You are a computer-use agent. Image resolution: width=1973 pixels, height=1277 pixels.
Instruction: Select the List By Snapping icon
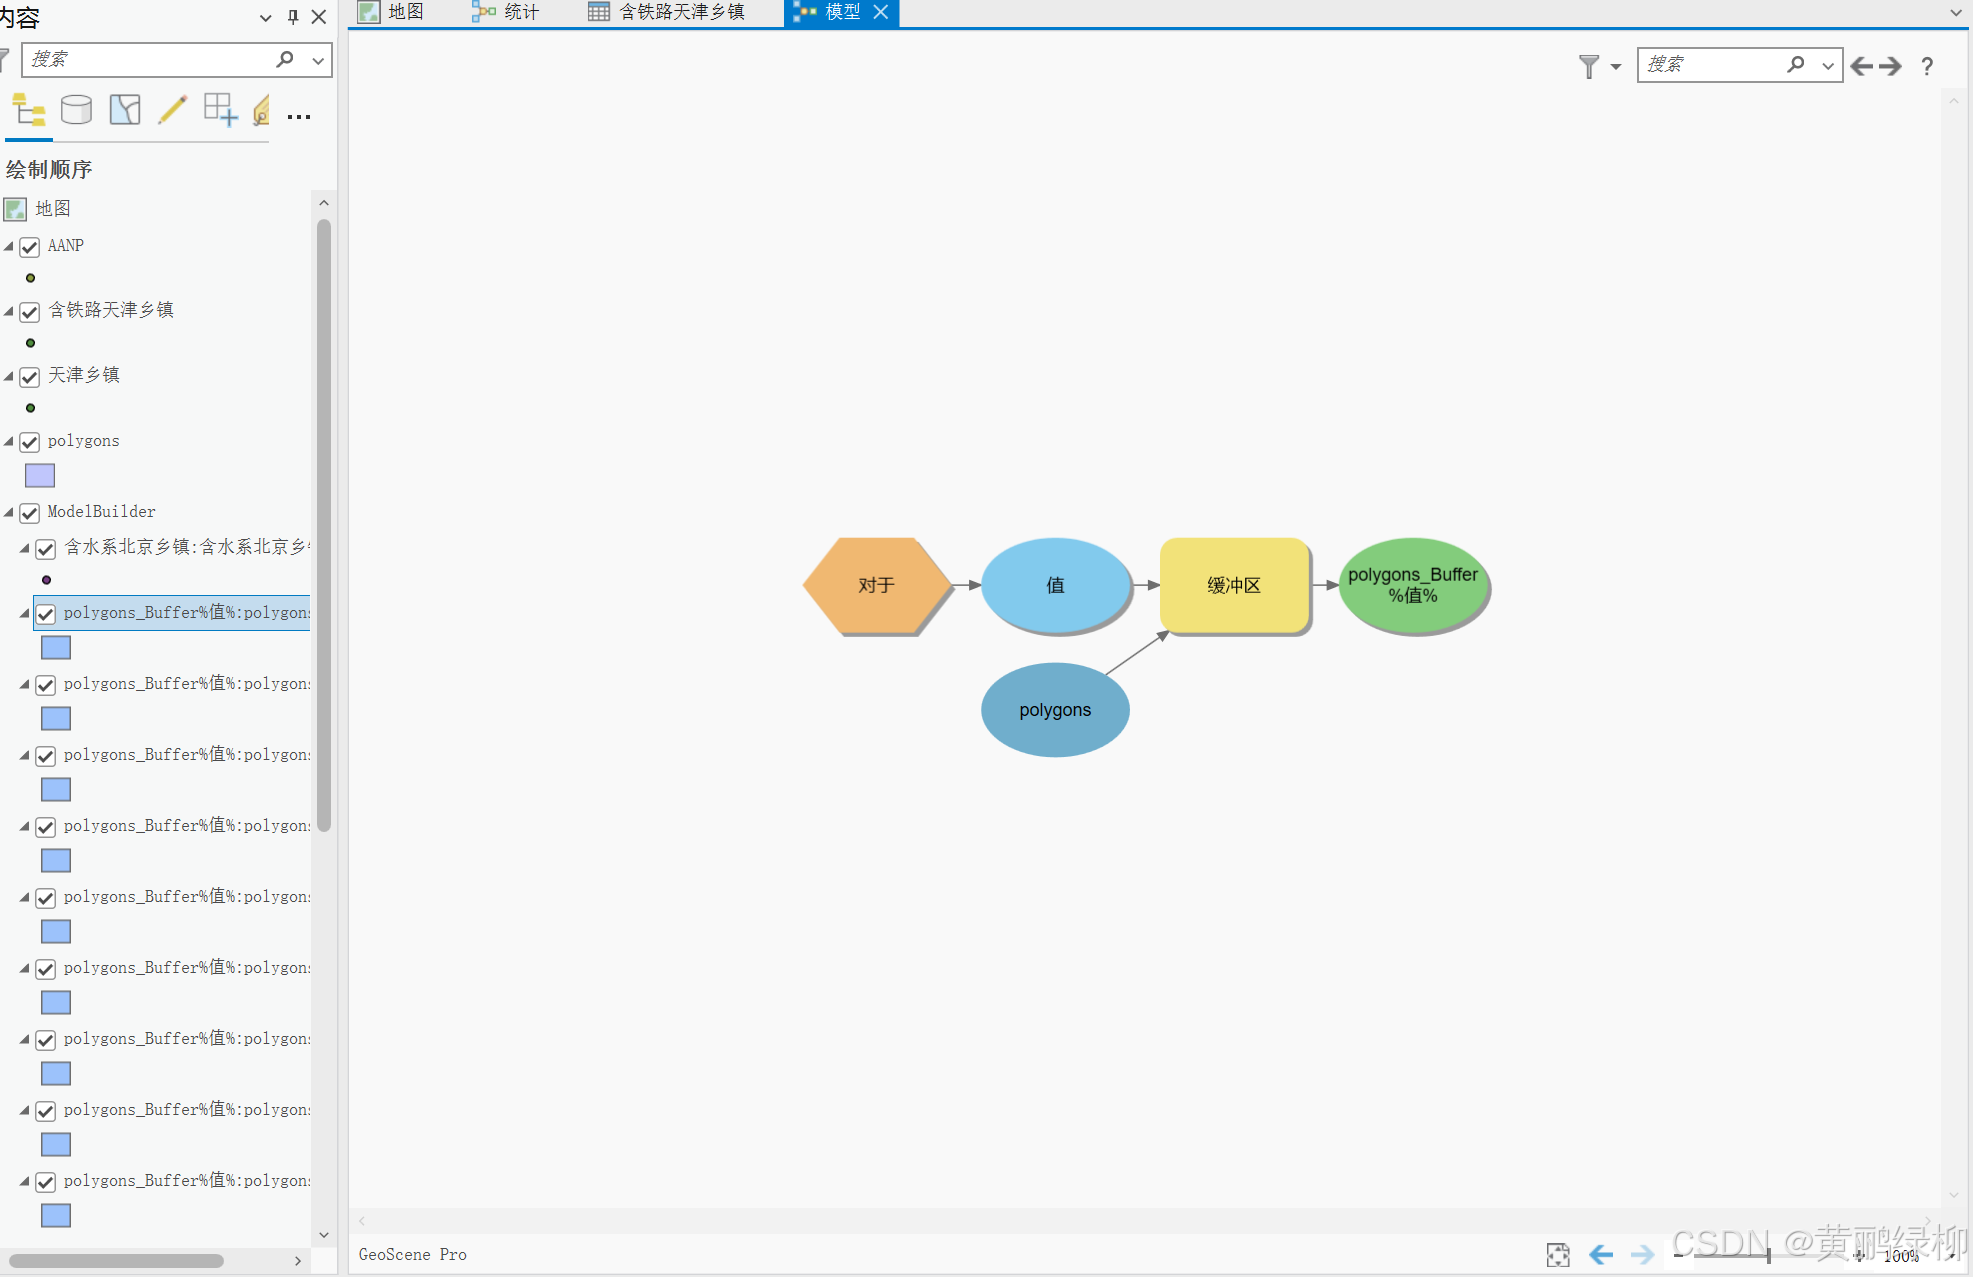pyautogui.click(x=220, y=110)
